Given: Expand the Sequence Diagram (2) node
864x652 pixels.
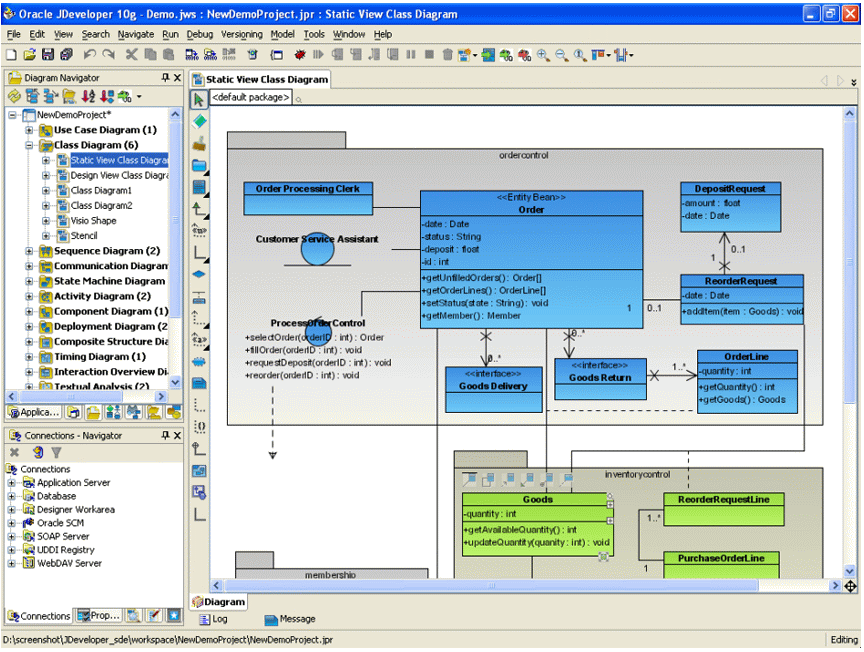Looking at the screenshot, I should pyautogui.click(x=29, y=251).
